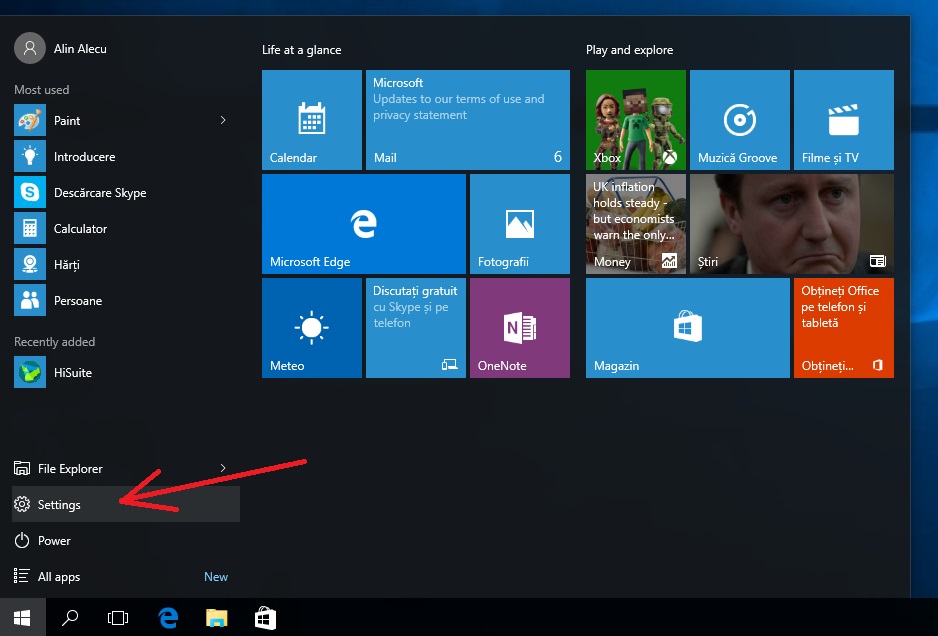Screen dimensions: 938x636
Task: Open the Muzică Groove tile
Action: 740,120
